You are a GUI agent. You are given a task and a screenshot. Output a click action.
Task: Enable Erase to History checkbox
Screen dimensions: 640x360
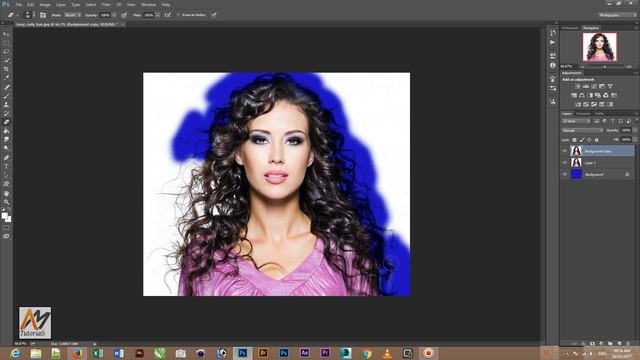[178, 15]
